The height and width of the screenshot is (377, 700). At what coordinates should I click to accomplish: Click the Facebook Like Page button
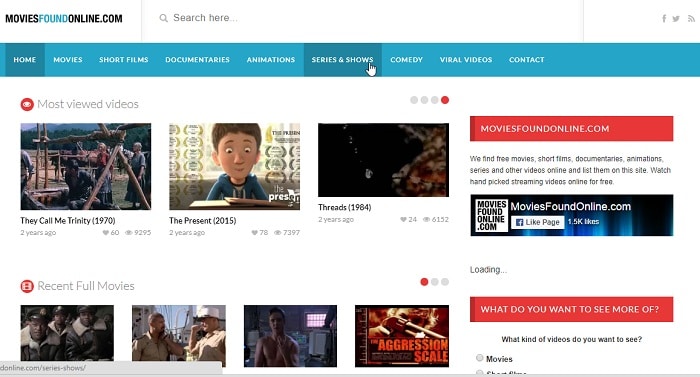[x=538, y=222]
